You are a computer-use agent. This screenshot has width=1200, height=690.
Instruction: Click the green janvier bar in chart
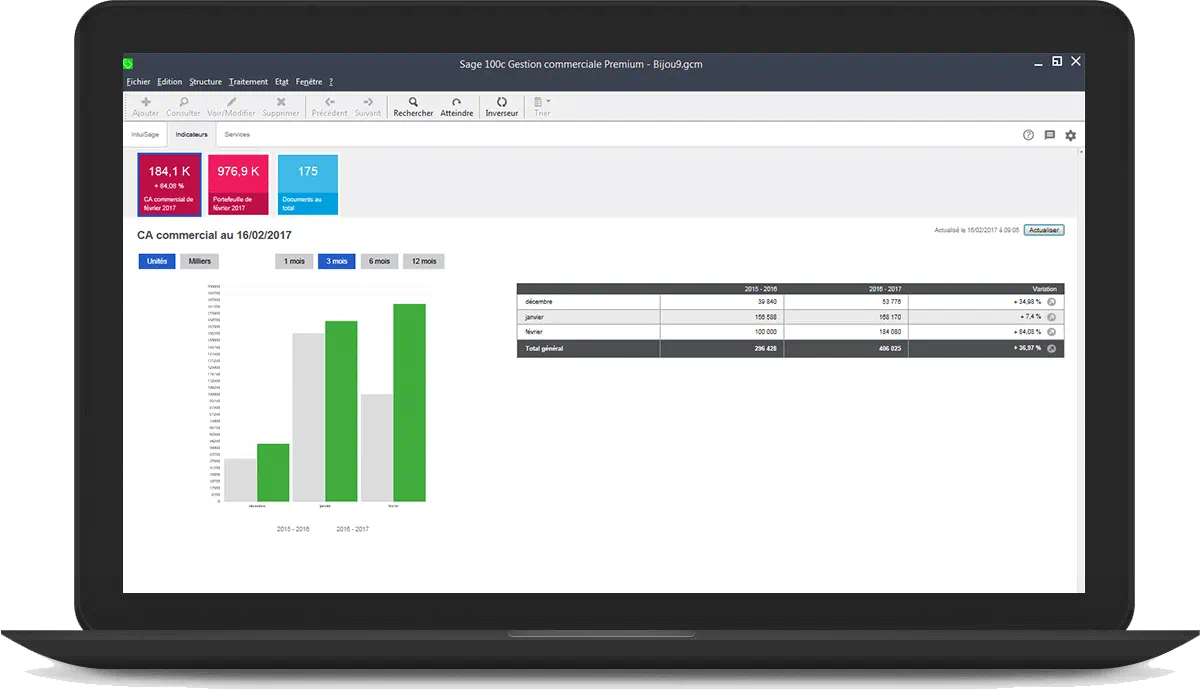click(x=341, y=411)
